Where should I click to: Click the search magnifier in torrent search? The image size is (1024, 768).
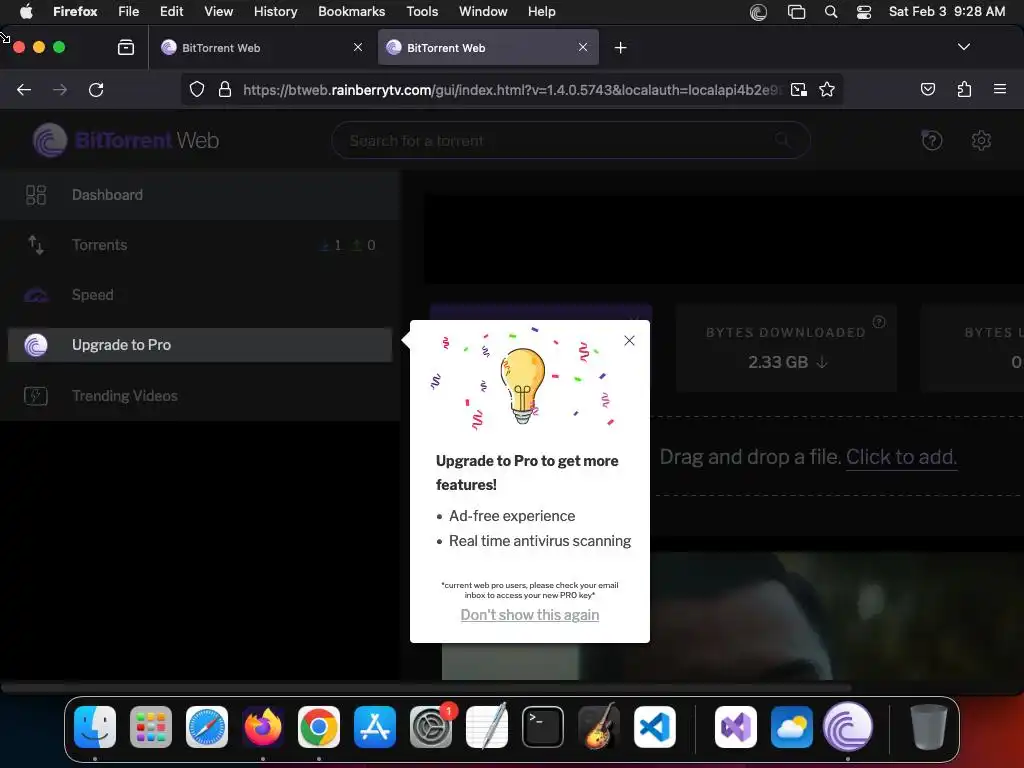coord(782,140)
